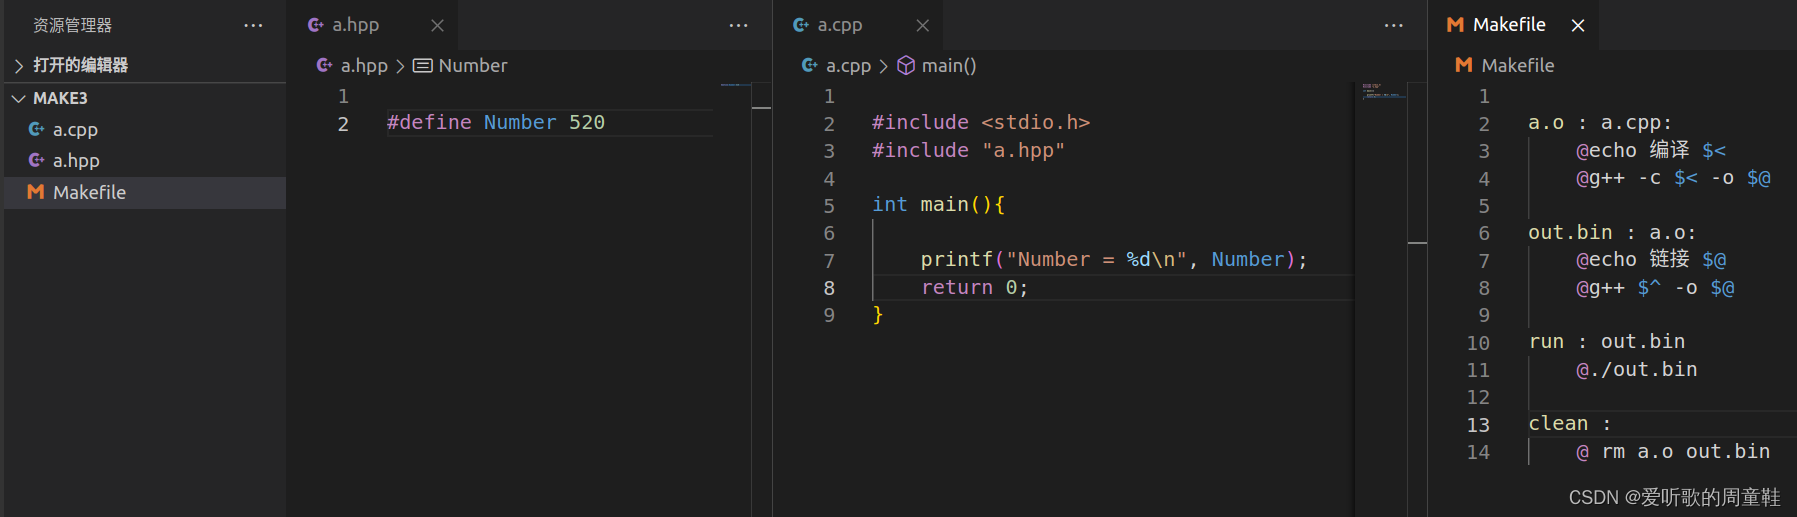Image resolution: width=1797 pixels, height=517 pixels.
Task: Close the a.hpp tab
Action: 437,25
